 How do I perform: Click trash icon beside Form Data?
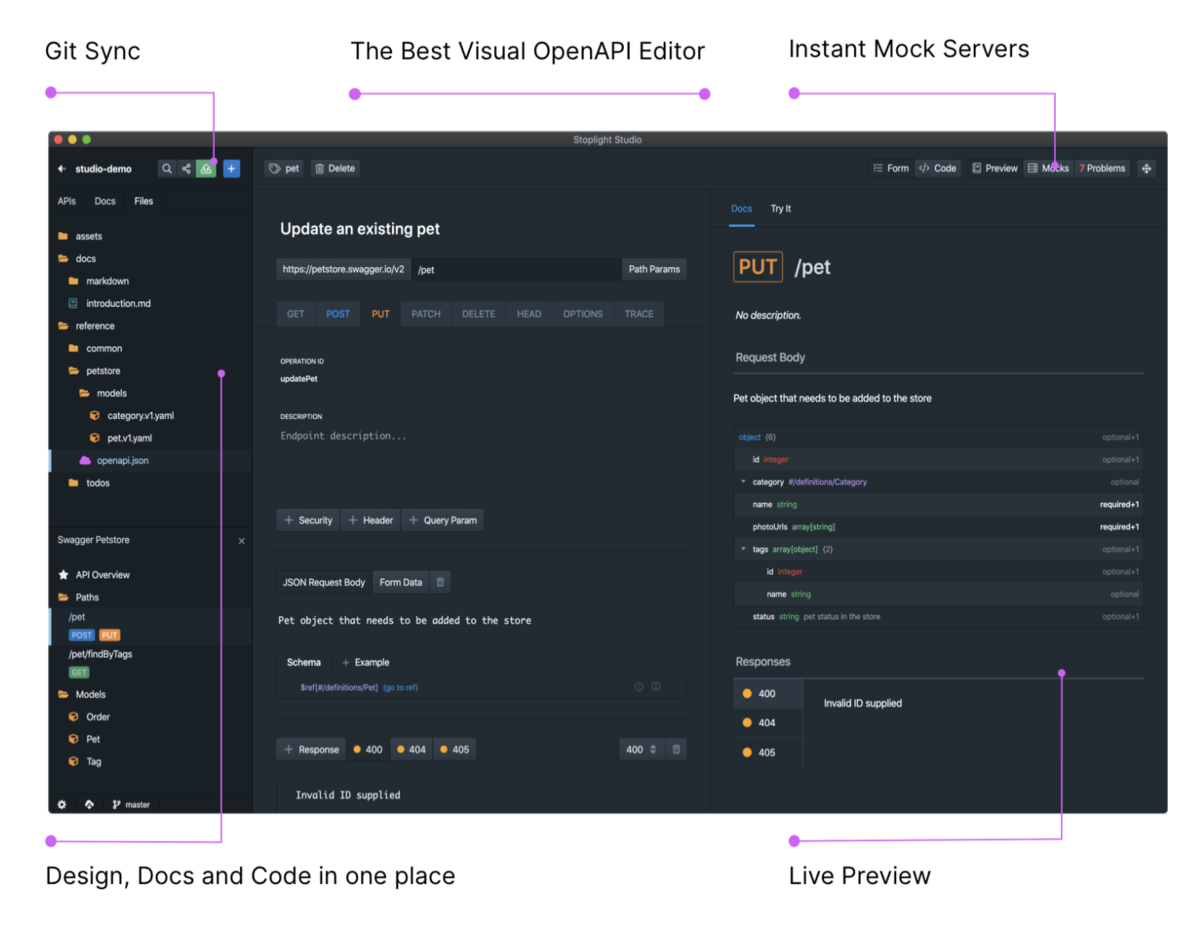441,582
